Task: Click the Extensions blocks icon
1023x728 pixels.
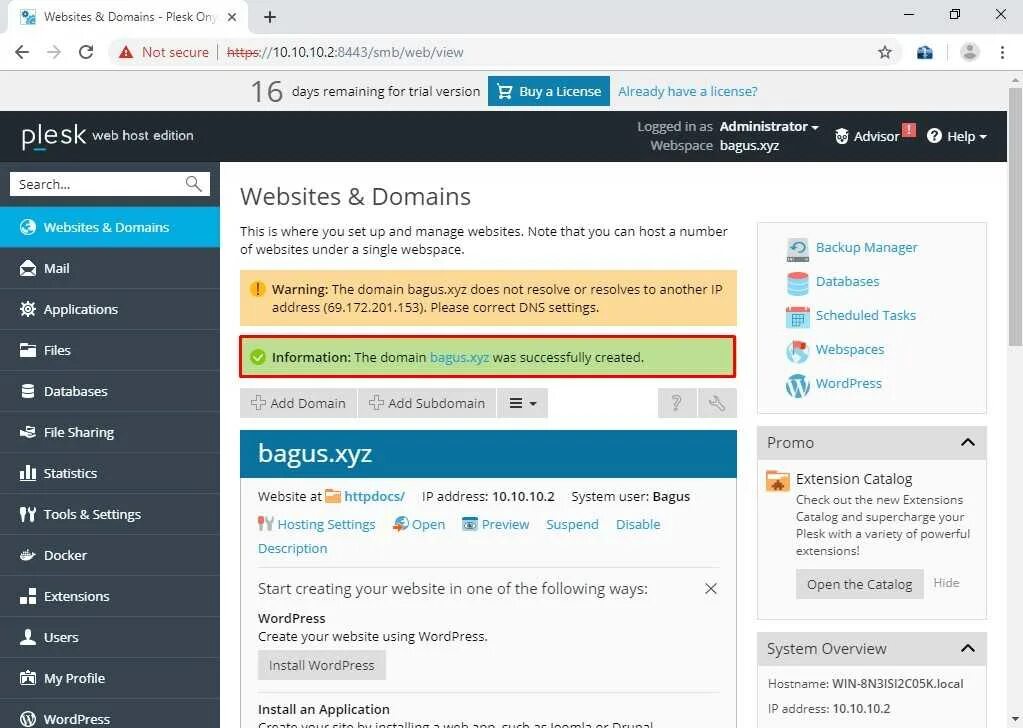Action: 27,596
